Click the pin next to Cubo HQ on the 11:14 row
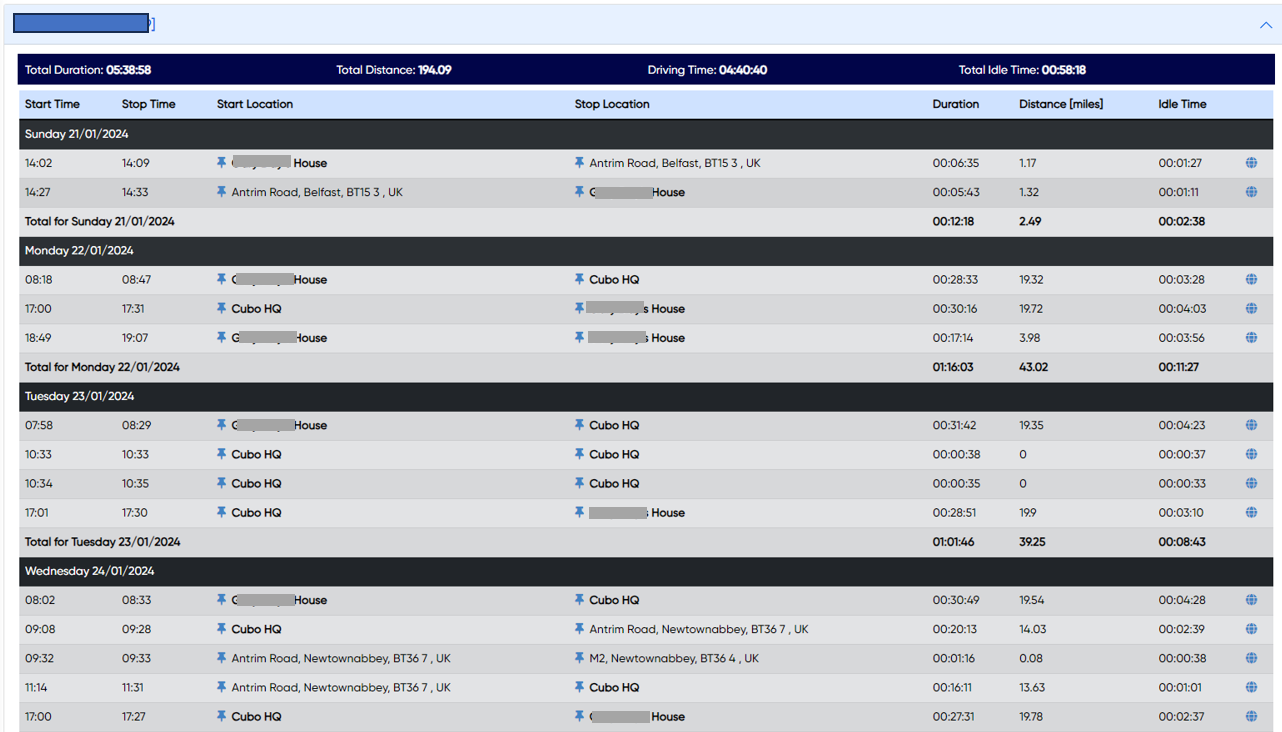This screenshot has height=732, width=1282. tap(578, 687)
